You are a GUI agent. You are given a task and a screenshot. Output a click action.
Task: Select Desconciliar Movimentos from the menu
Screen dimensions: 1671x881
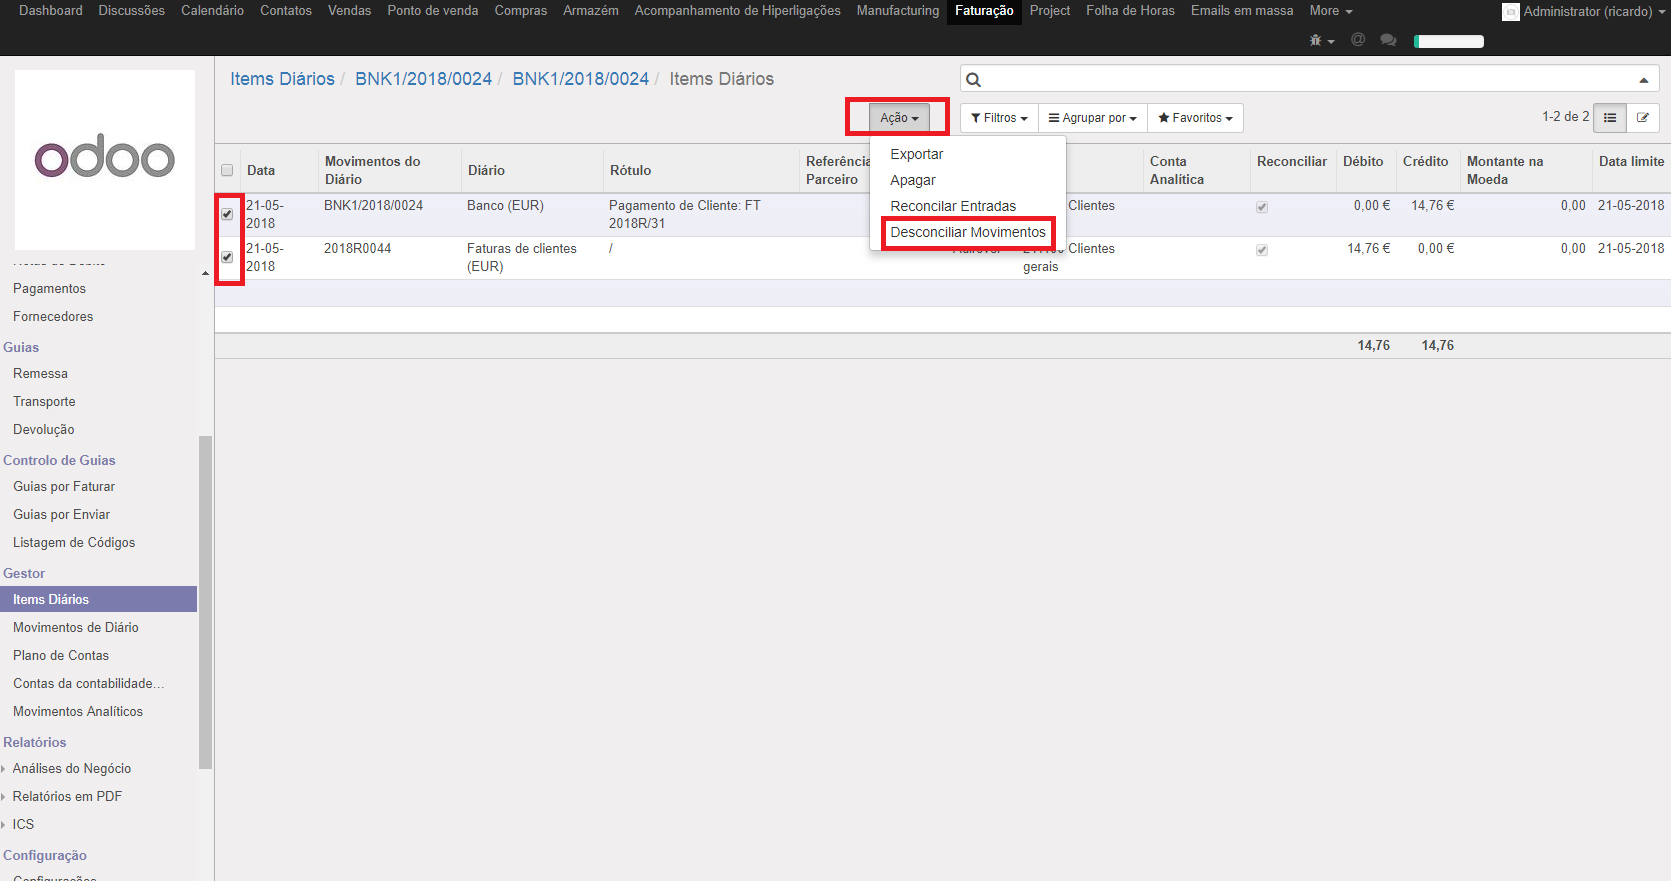(967, 232)
